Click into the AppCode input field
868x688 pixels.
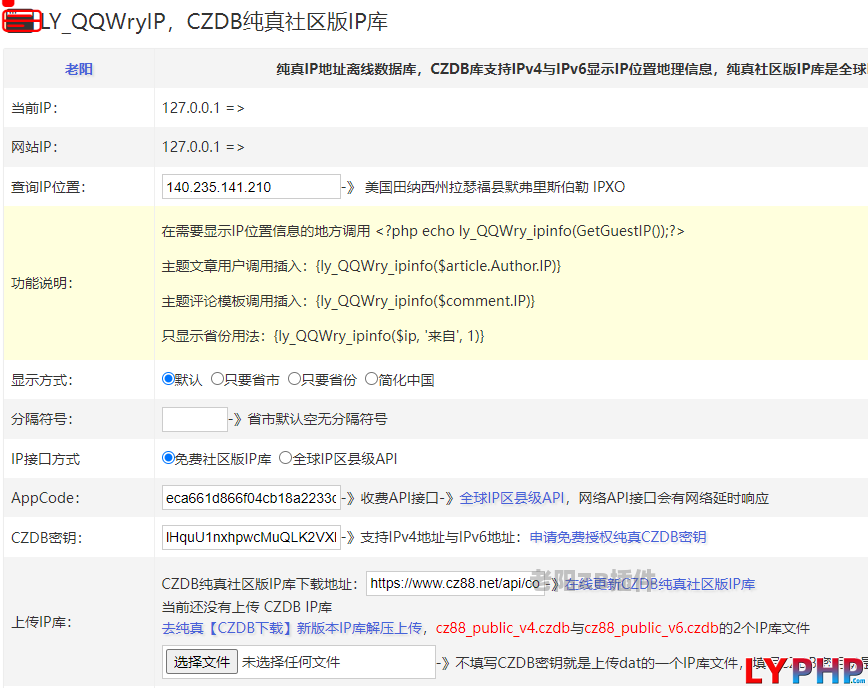tap(251, 498)
